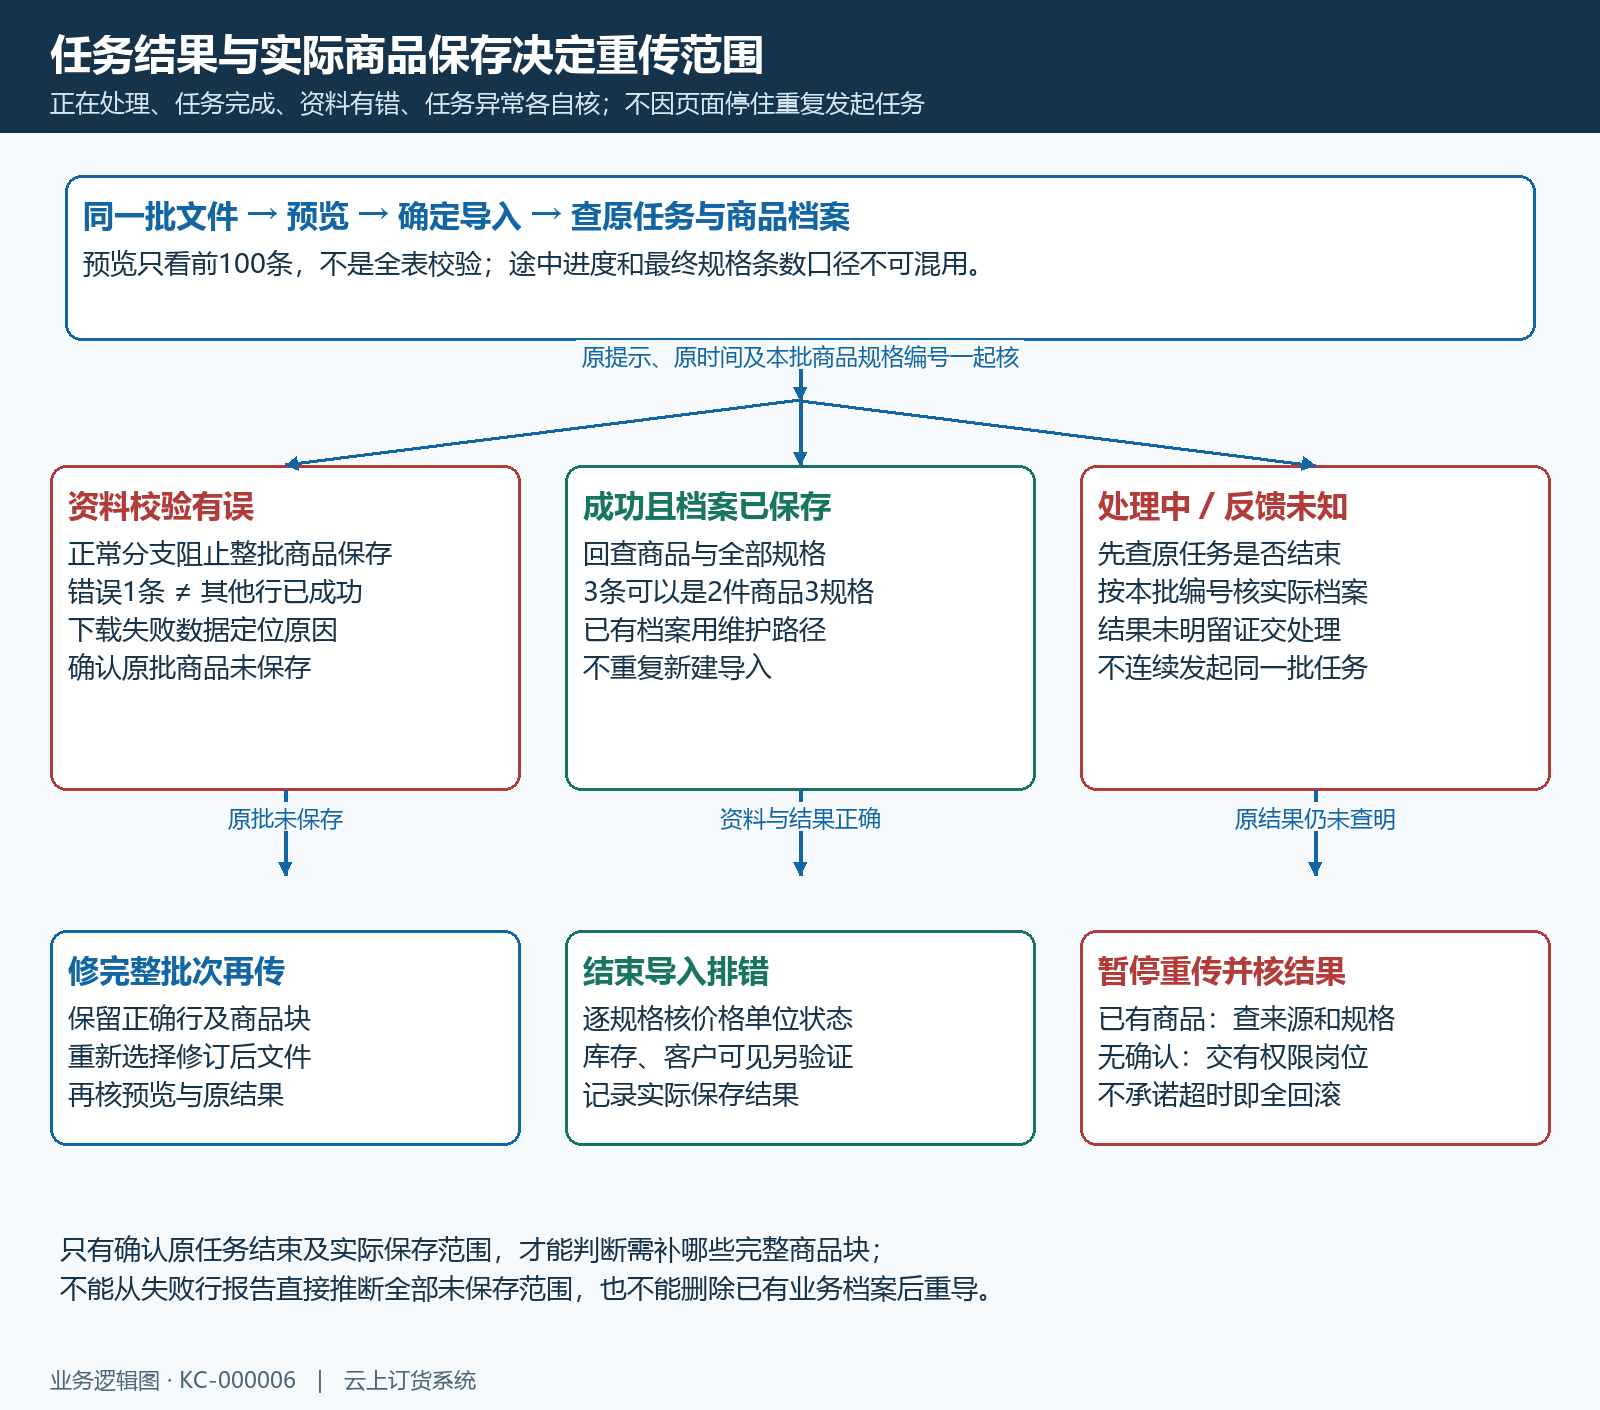1600x1410 pixels.
Task: Click line 按本批编号核实际档案
Action: 1233,592
